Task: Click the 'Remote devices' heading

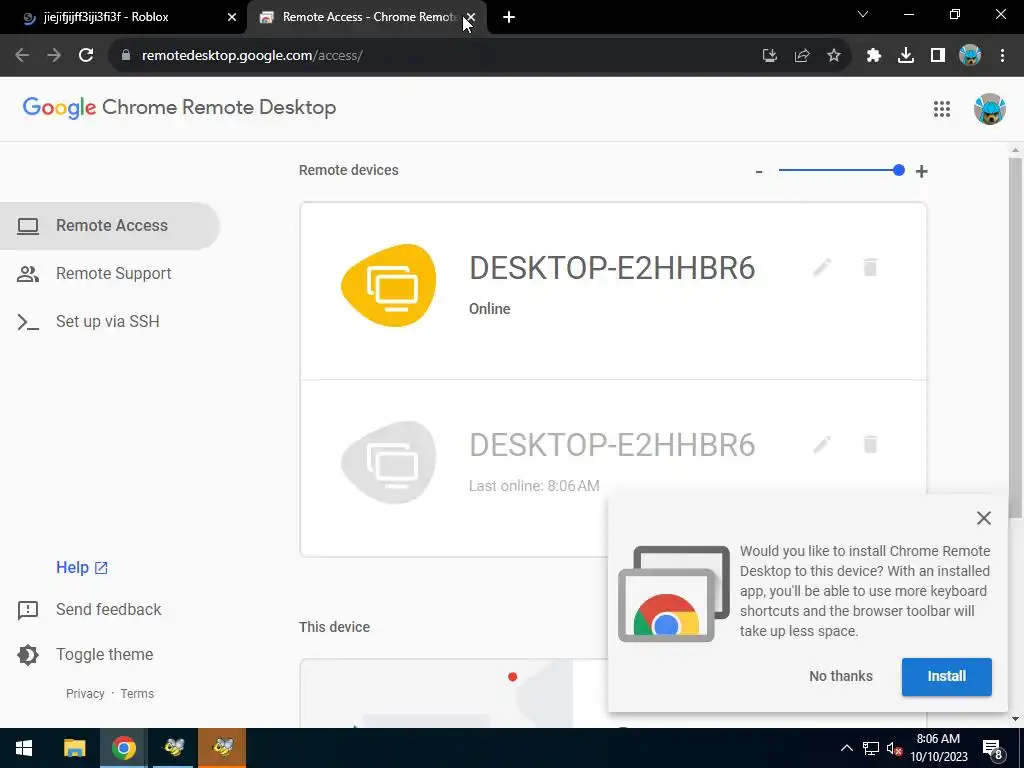Action: click(x=349, y=170)
